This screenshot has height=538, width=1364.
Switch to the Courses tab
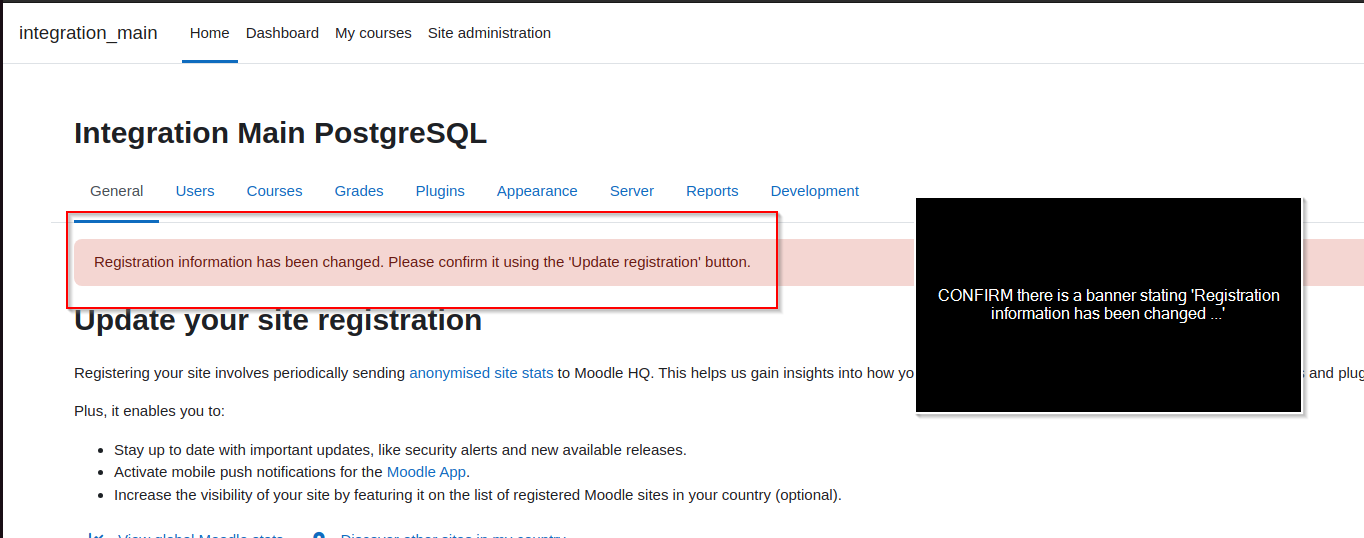274,191
